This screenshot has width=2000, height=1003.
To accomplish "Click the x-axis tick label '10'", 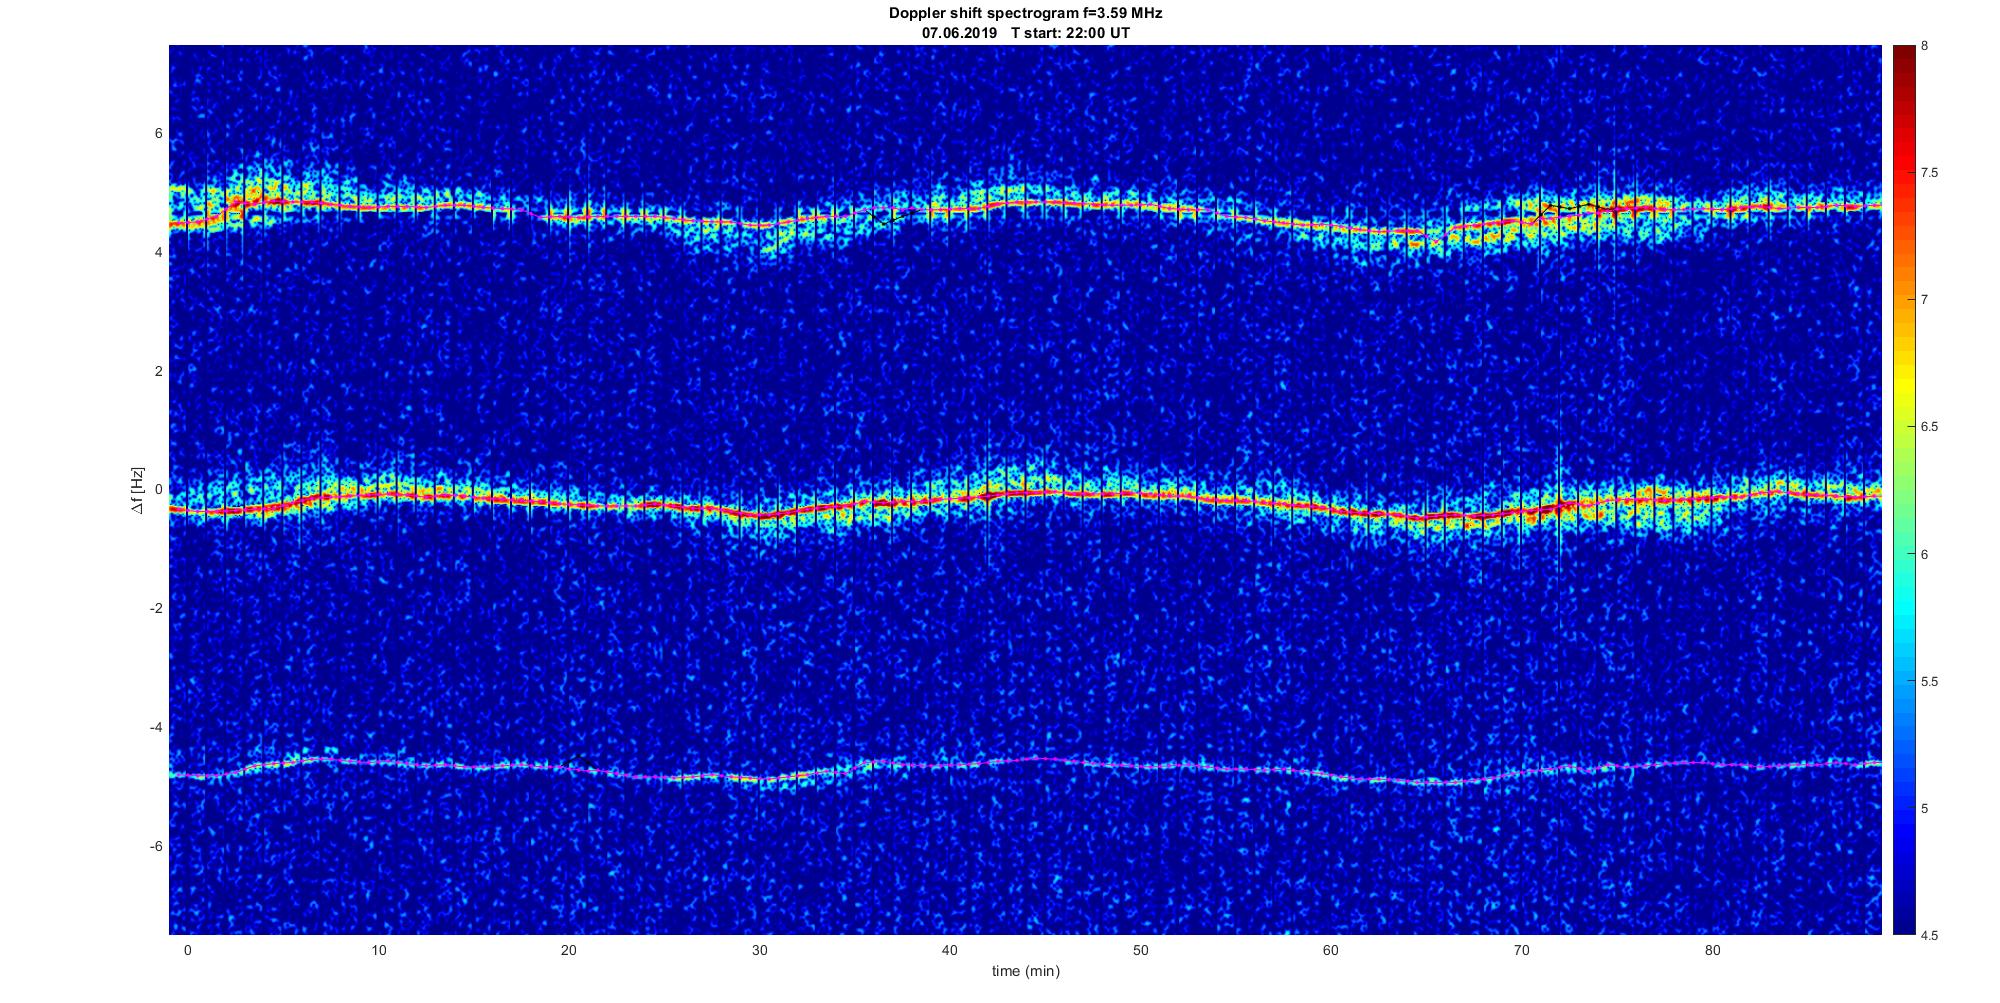I will click(378, 950).
